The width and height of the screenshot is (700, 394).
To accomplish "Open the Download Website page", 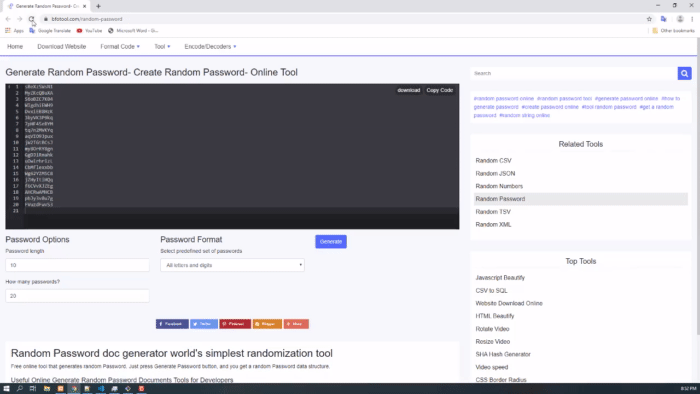I will pos(62,46).
